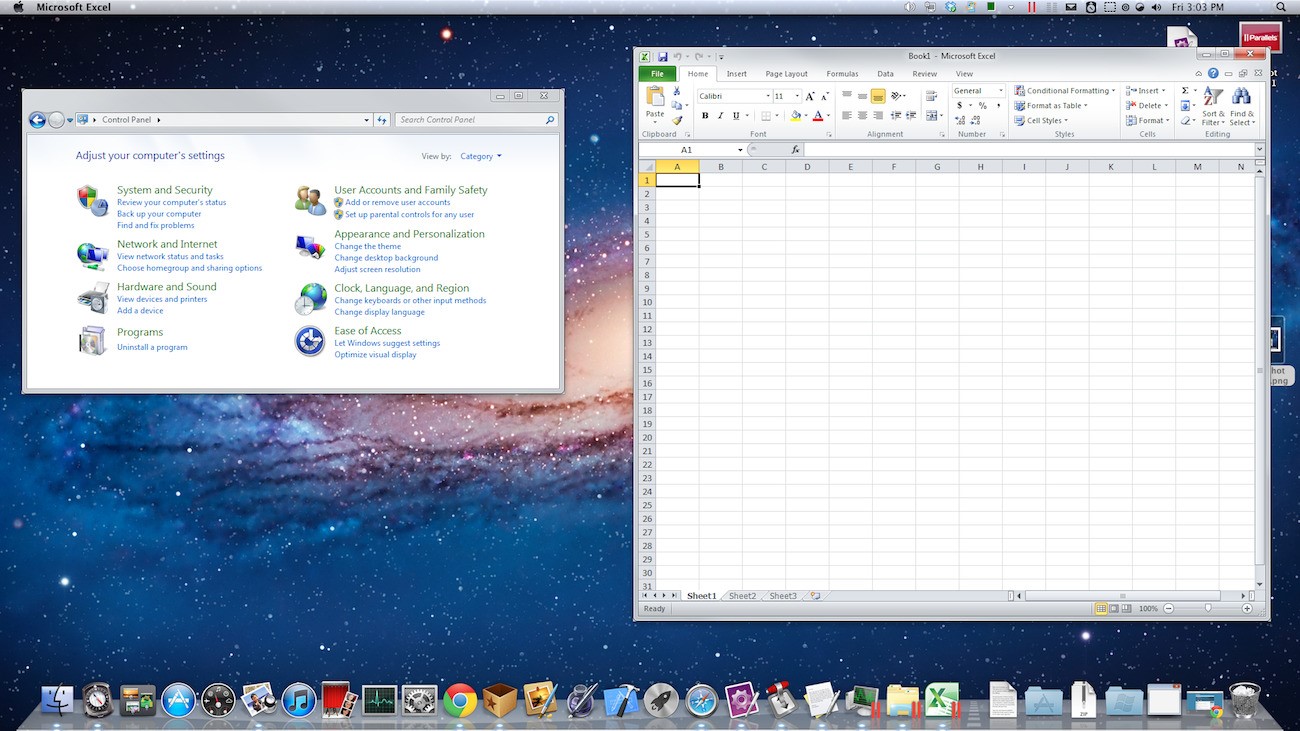This screenshot has width=1300, height=731.
Task: Click the Cut scissors icon
Action: [x=677, y=91]
